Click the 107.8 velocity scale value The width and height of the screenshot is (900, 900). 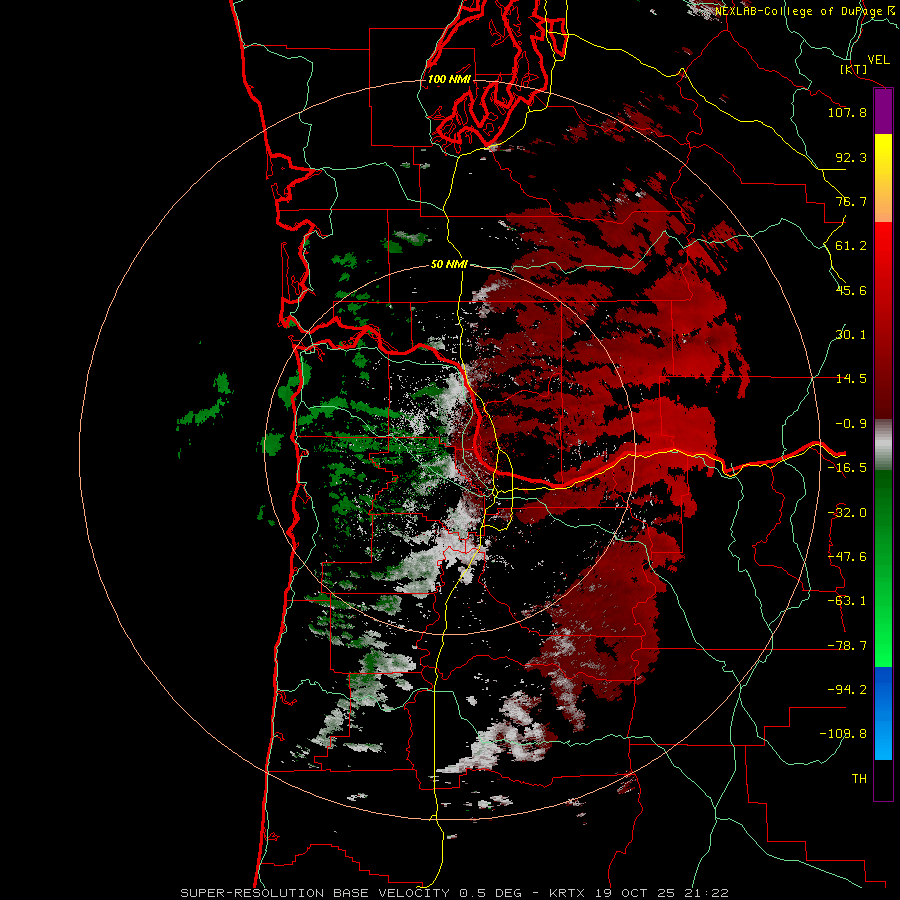coord(847,112)
